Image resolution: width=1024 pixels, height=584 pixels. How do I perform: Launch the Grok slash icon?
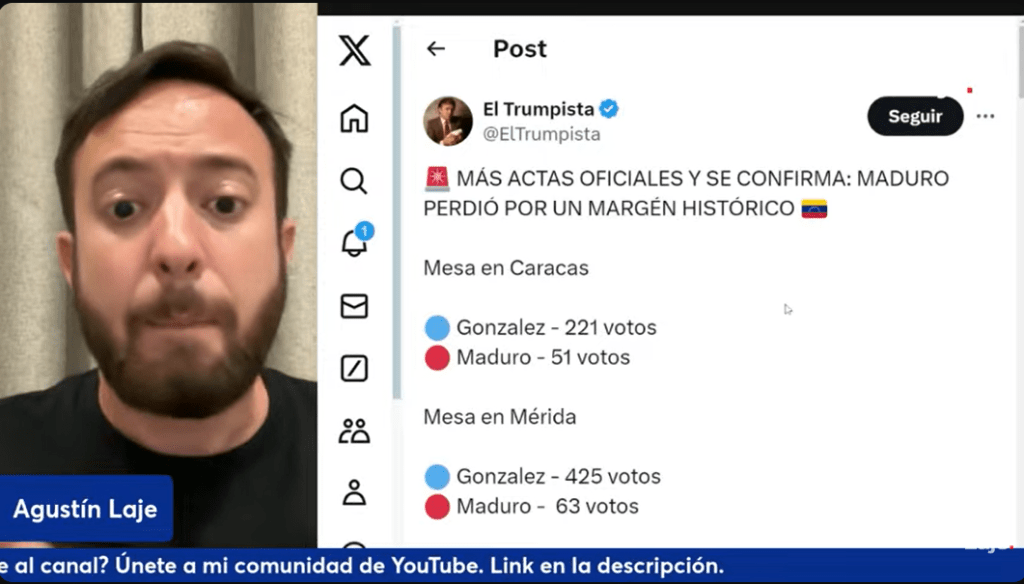pos(354,368)
